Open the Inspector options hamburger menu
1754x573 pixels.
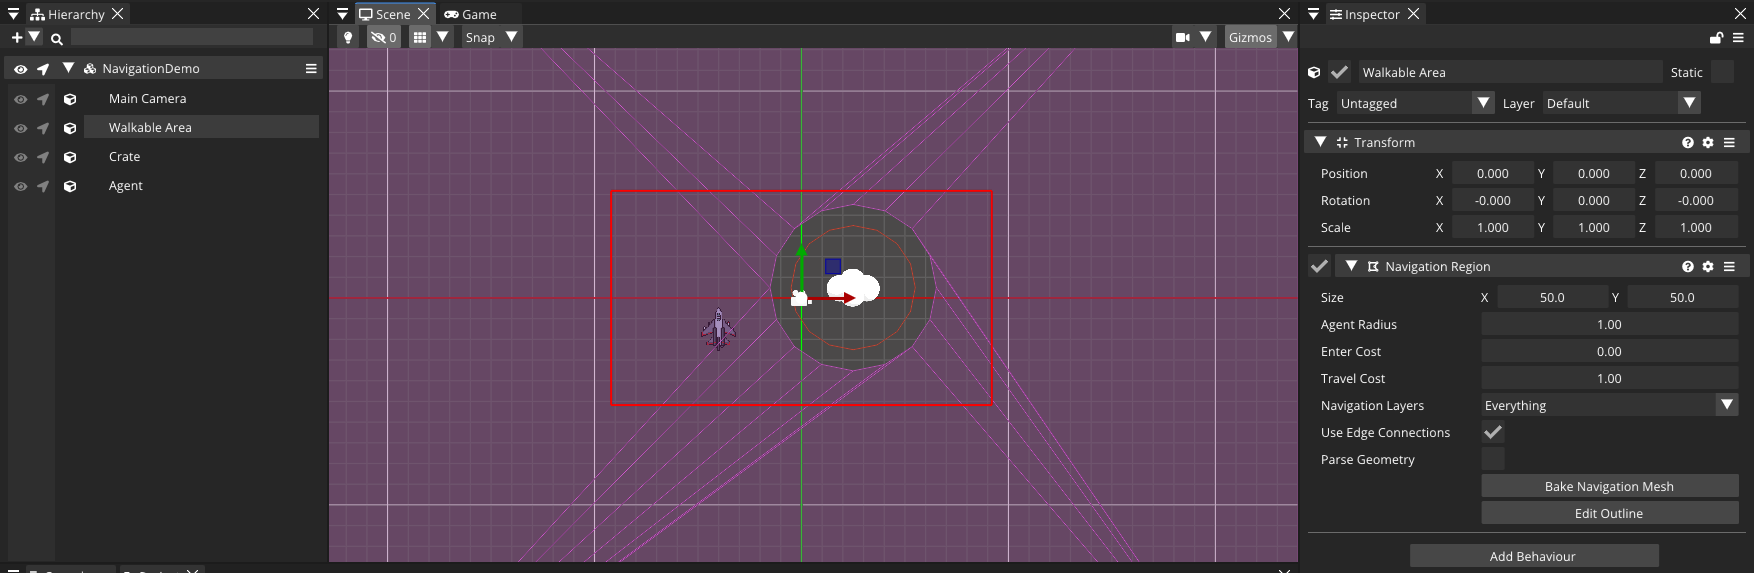pyautogui.click(x=1738, y=37)
